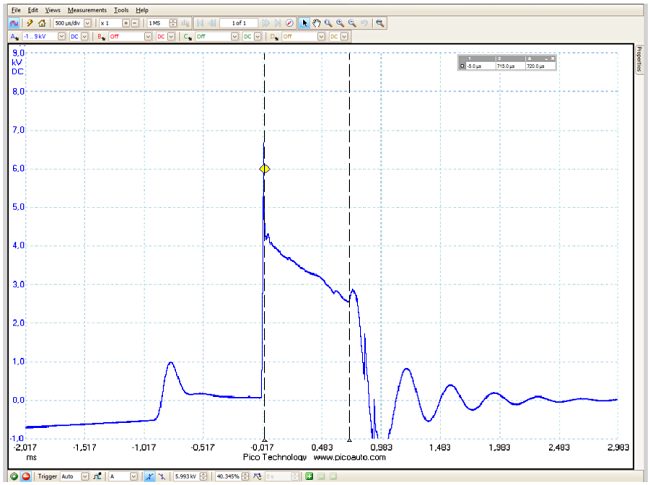Click the zoom in magnifier icon

pos(328,22)
